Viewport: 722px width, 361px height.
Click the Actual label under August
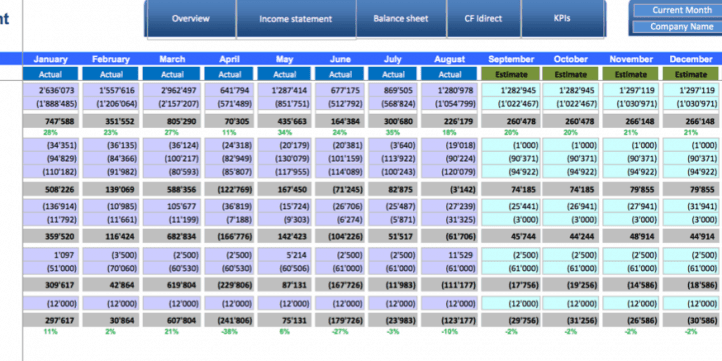(449, 74)
